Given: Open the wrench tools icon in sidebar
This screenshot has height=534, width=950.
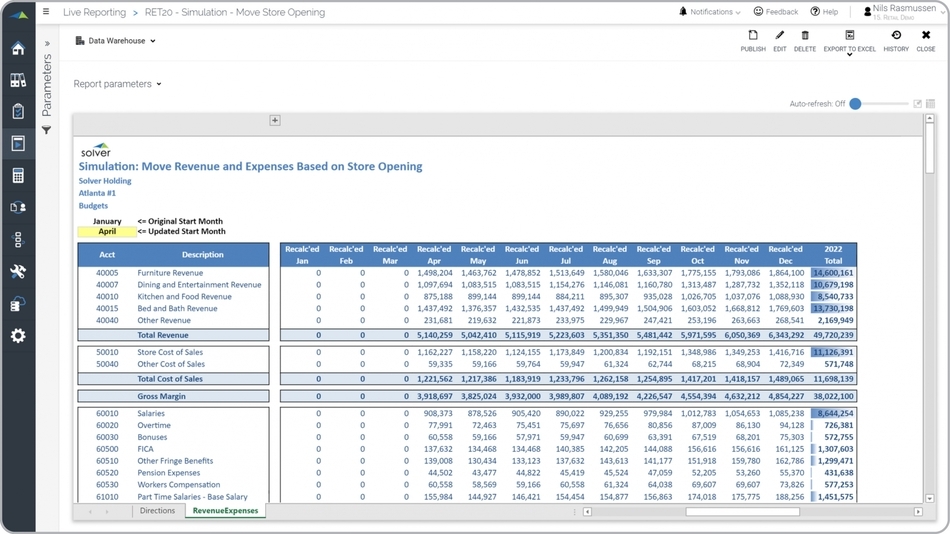Looking at the screenshot, I should pyautogui.click(x=18, y=272).
